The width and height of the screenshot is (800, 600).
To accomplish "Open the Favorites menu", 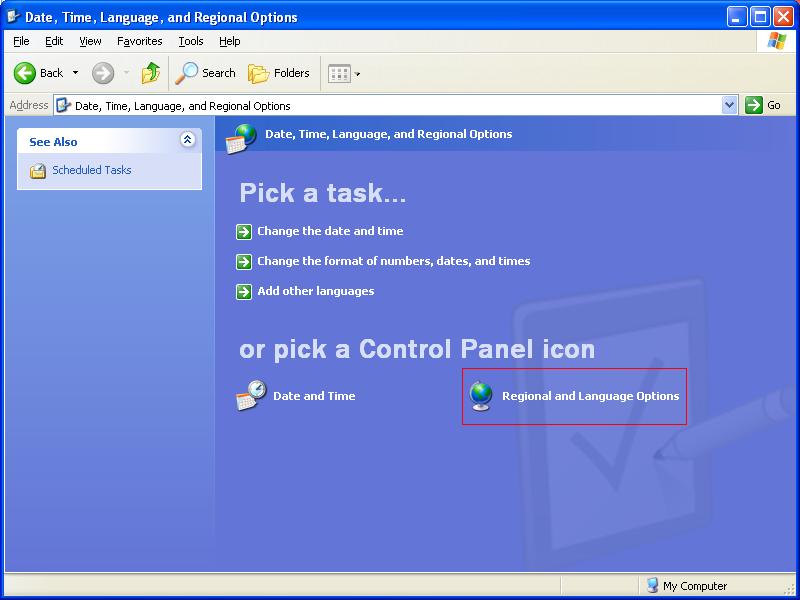I will pyautogui.click(x=139, y=41).
